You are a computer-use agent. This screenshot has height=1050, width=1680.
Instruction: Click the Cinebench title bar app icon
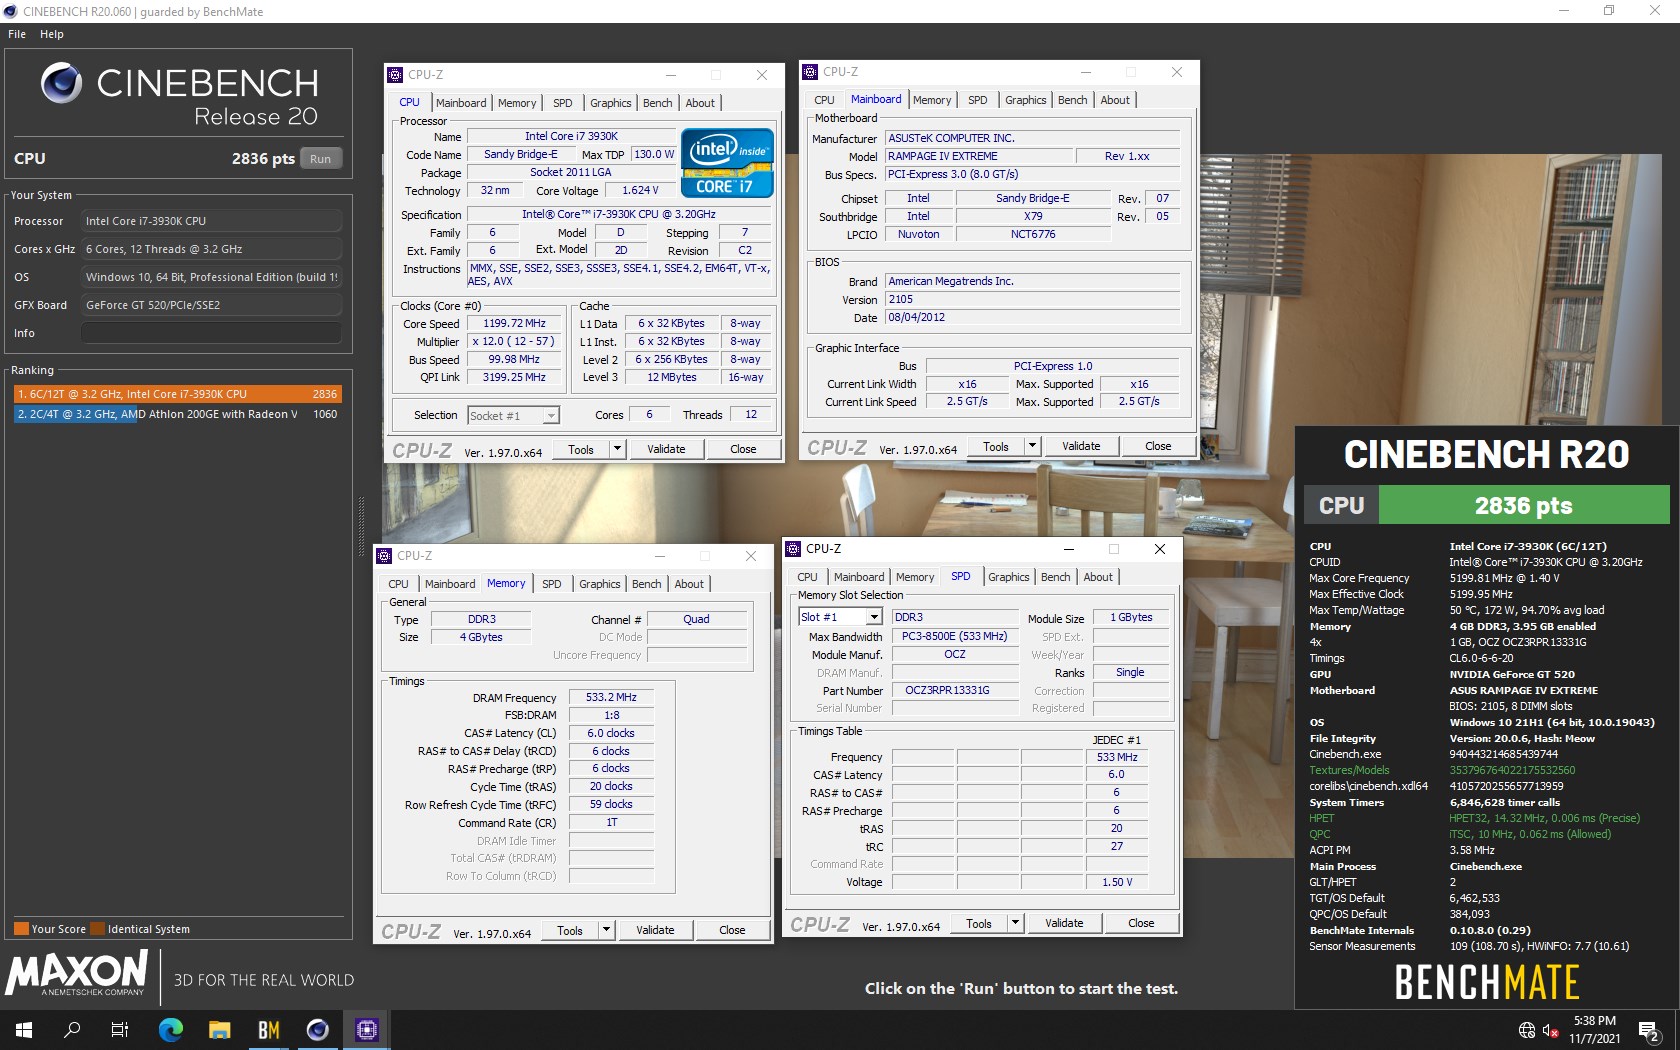[11, 11]
